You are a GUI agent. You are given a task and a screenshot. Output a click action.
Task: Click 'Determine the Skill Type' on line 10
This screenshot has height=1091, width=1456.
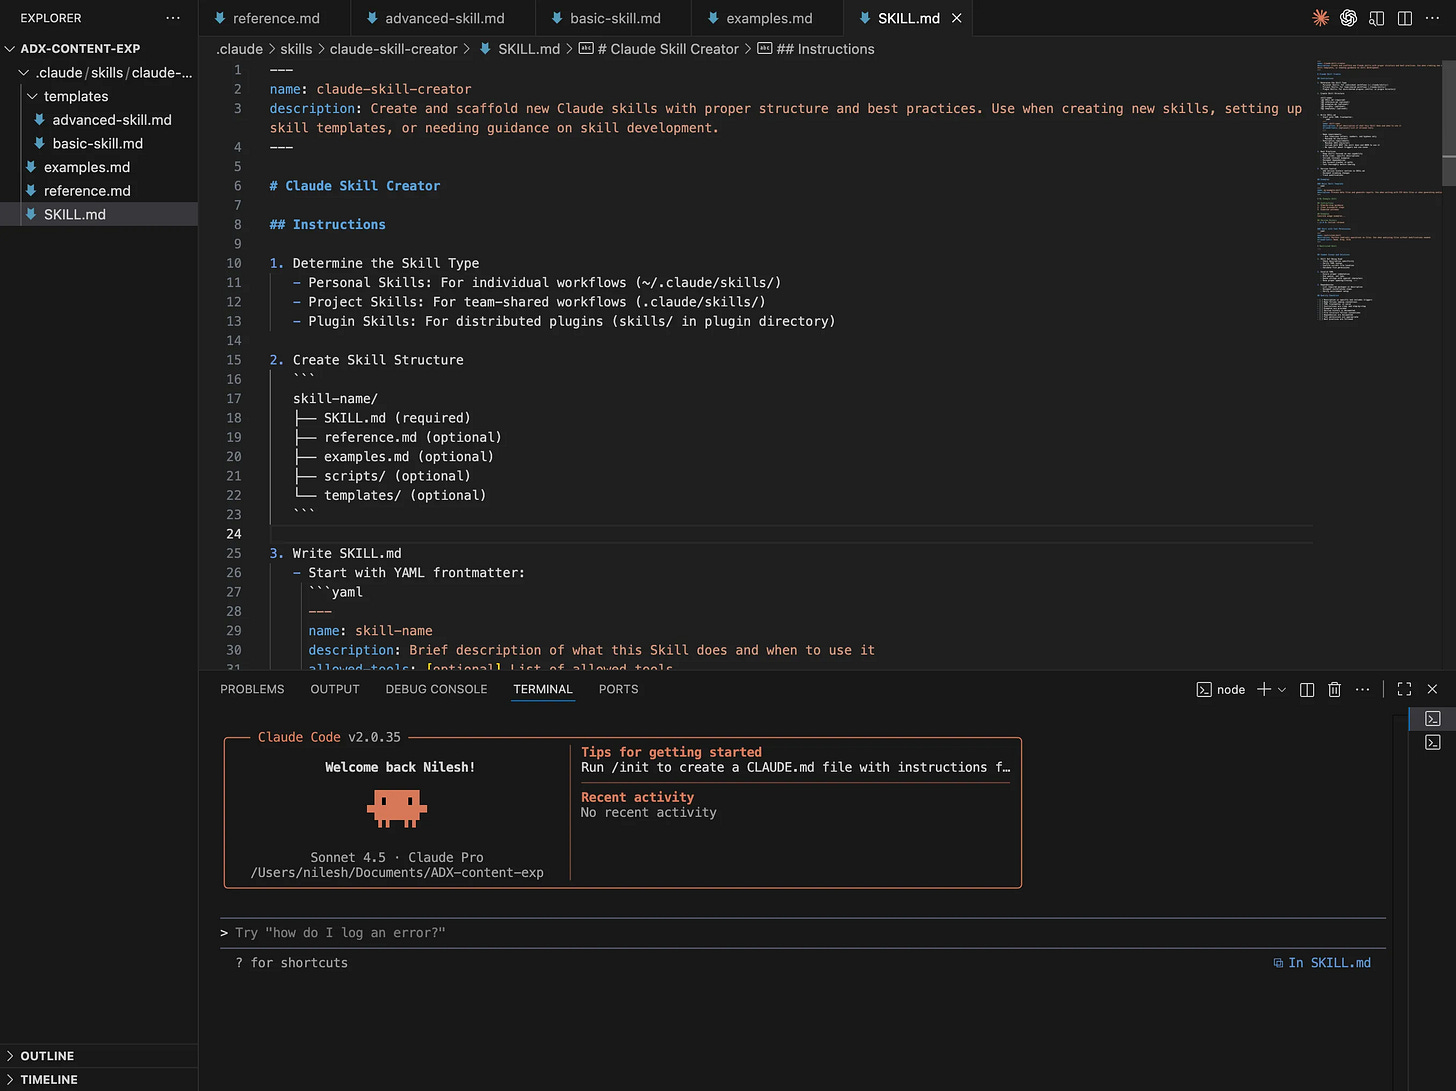[386, 263]
